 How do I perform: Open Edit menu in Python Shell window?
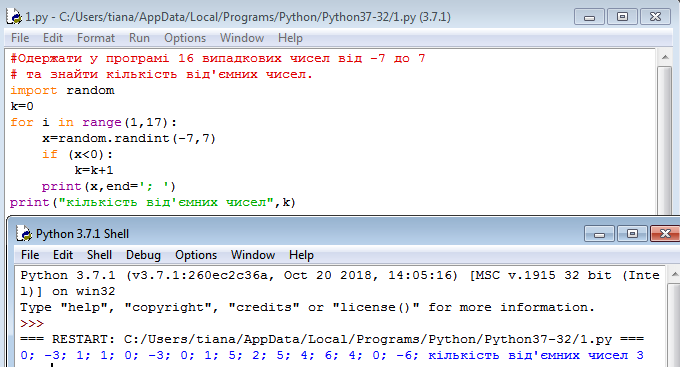pyautogui.click(x=63, y=255)
